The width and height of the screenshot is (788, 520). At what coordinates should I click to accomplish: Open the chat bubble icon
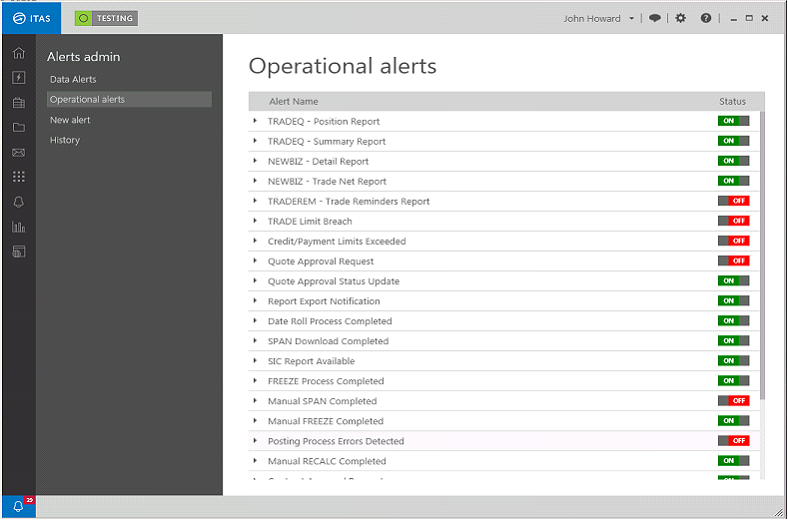(654, 18)
